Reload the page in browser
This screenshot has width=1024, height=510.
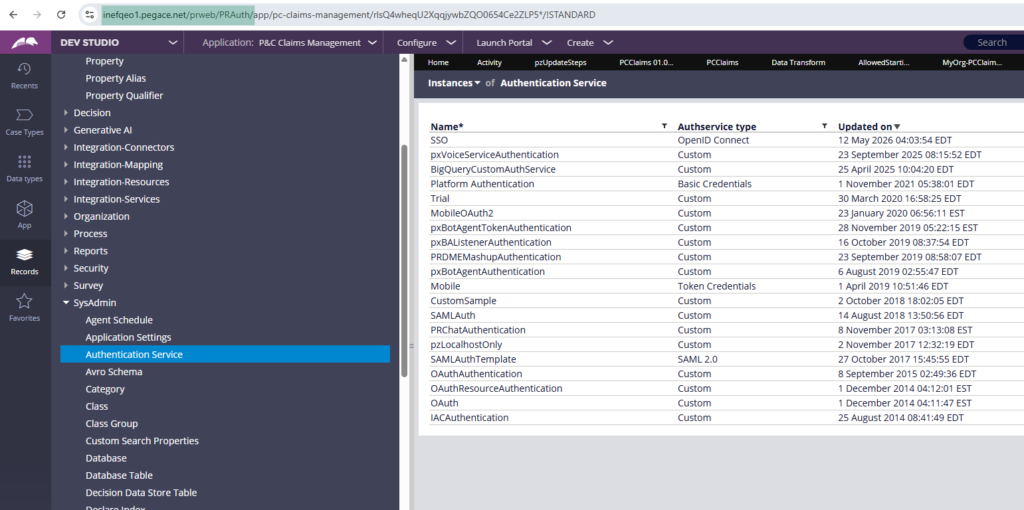pos(61,14)
